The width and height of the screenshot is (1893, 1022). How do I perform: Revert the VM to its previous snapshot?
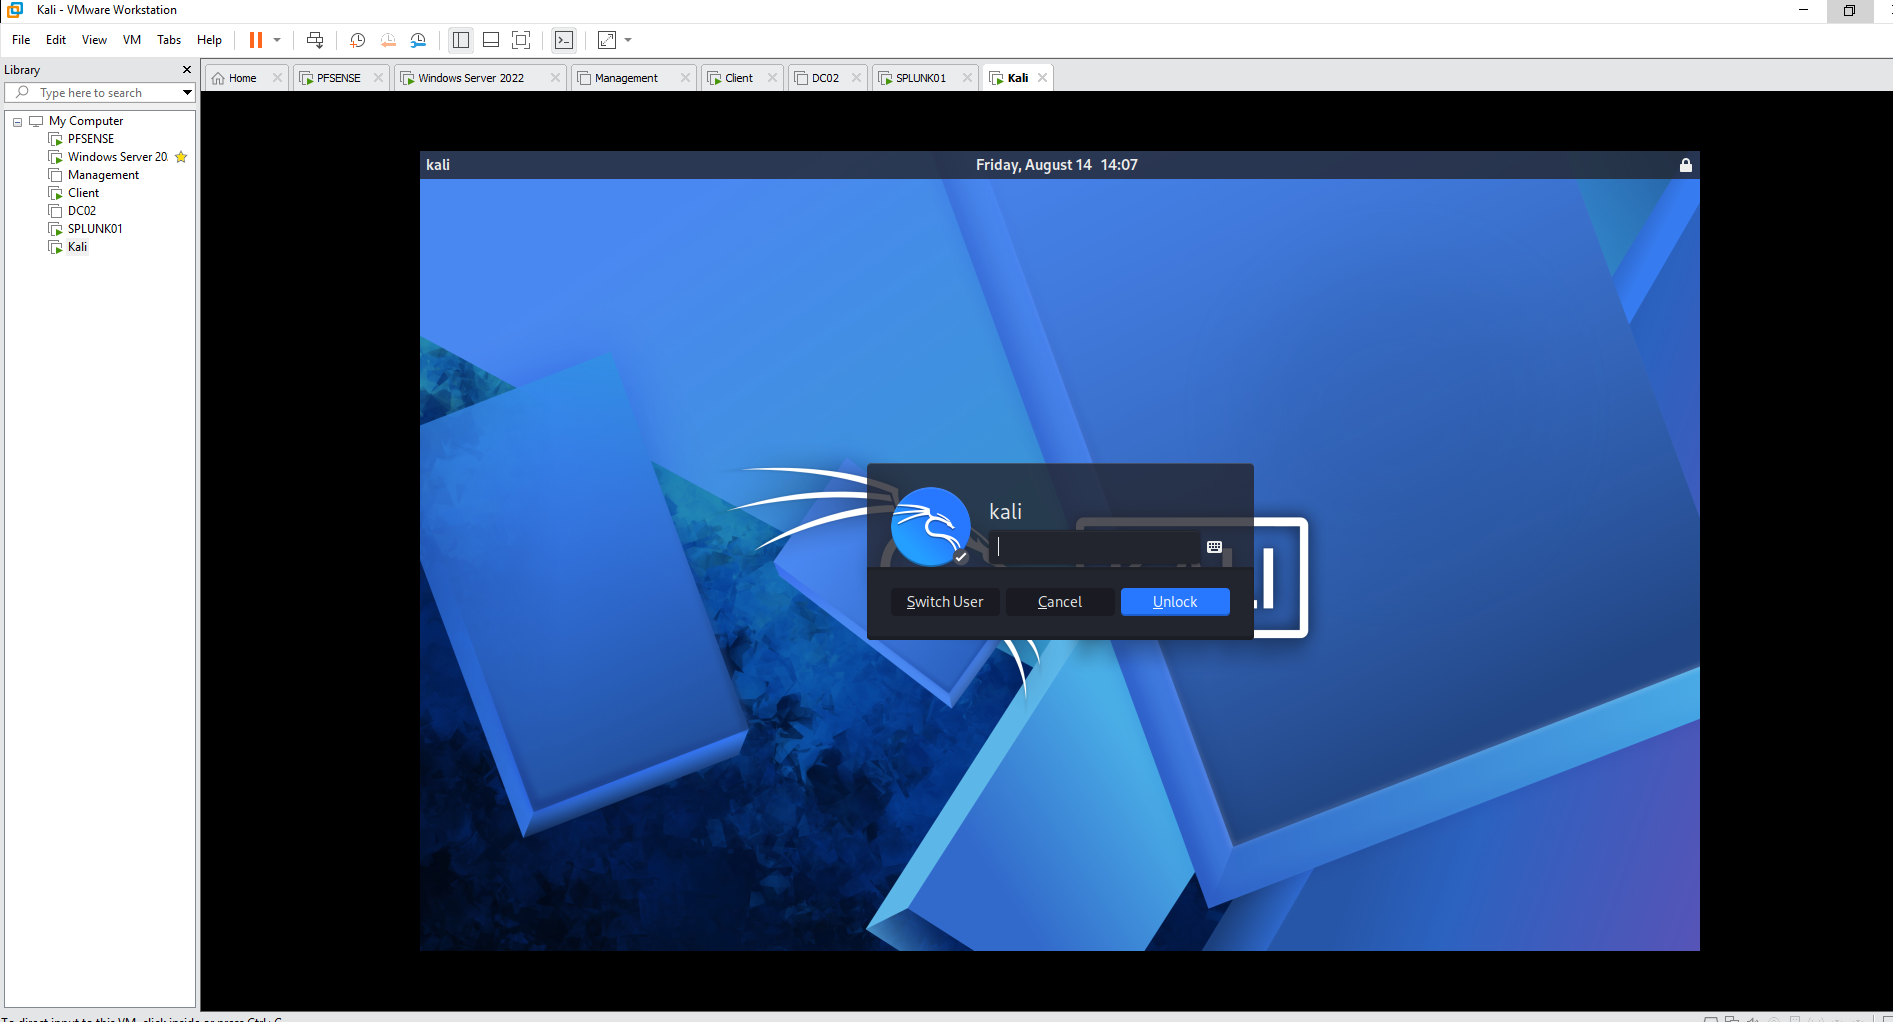(x=388, y=40)
